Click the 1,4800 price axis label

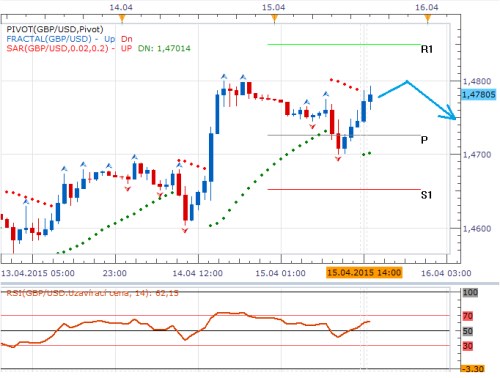click(477, 81)
